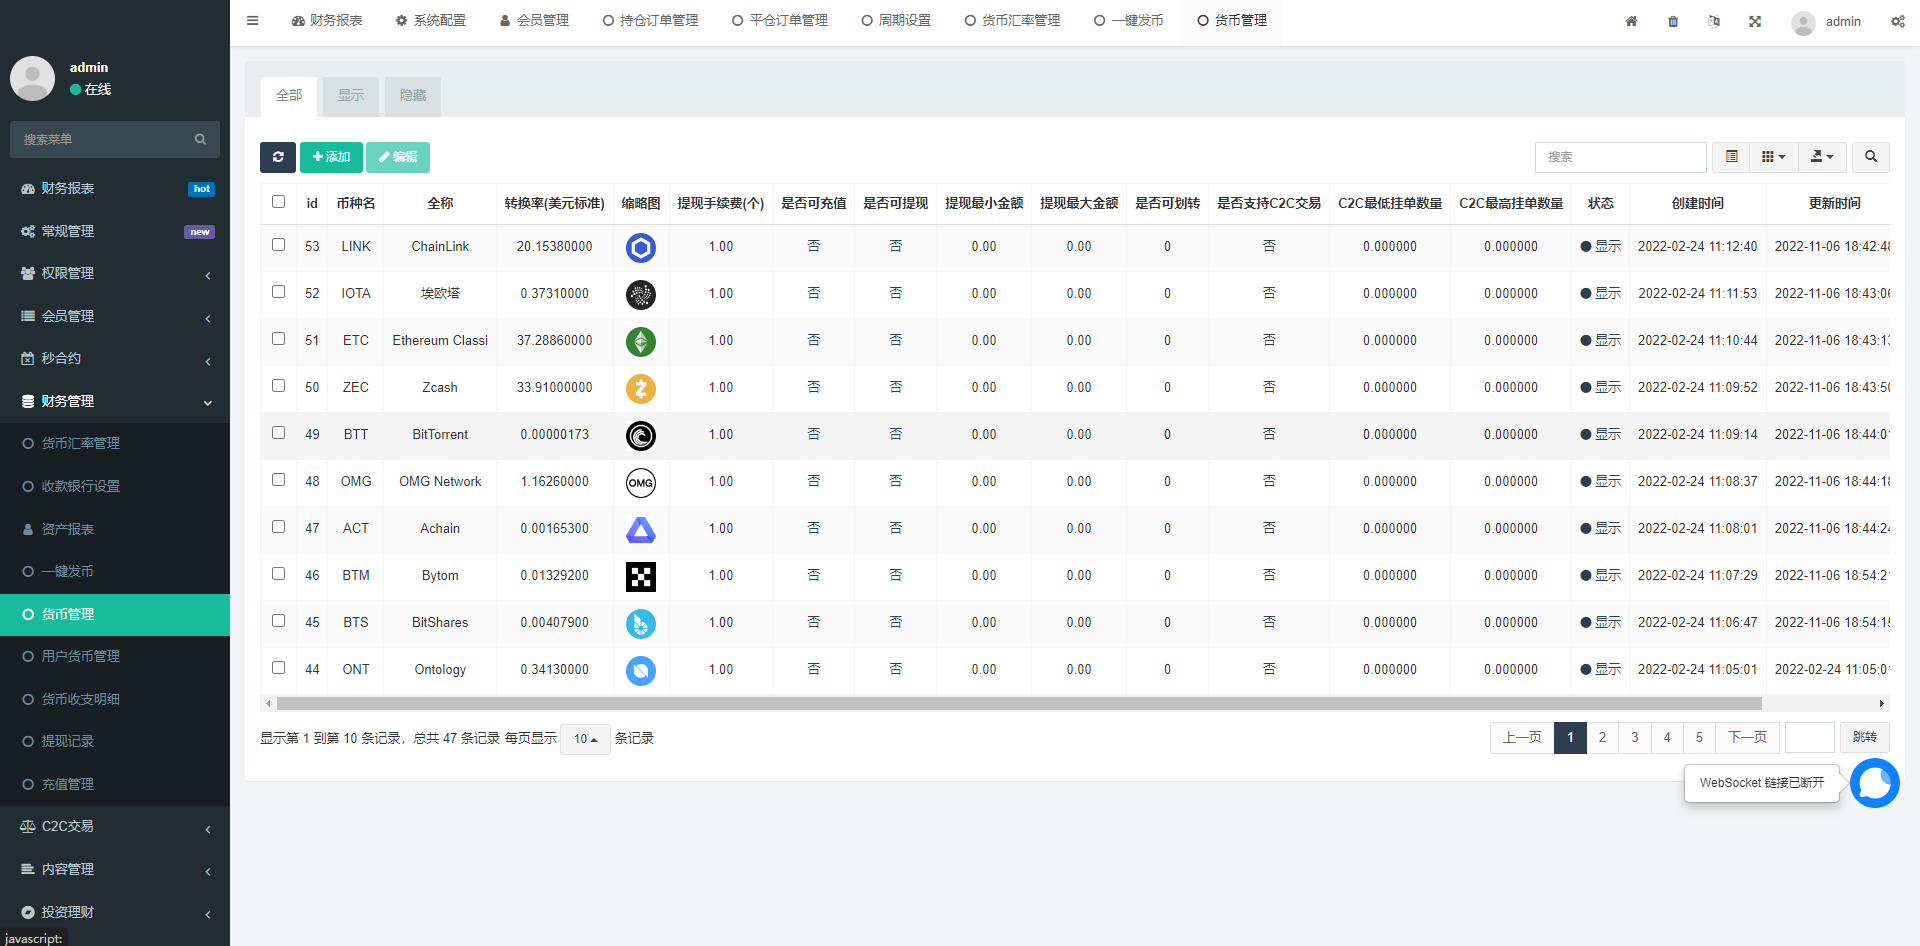The image size is (1920, 946).
Task: Open the chat bubble widget
Action: [x=1874, y=783]
